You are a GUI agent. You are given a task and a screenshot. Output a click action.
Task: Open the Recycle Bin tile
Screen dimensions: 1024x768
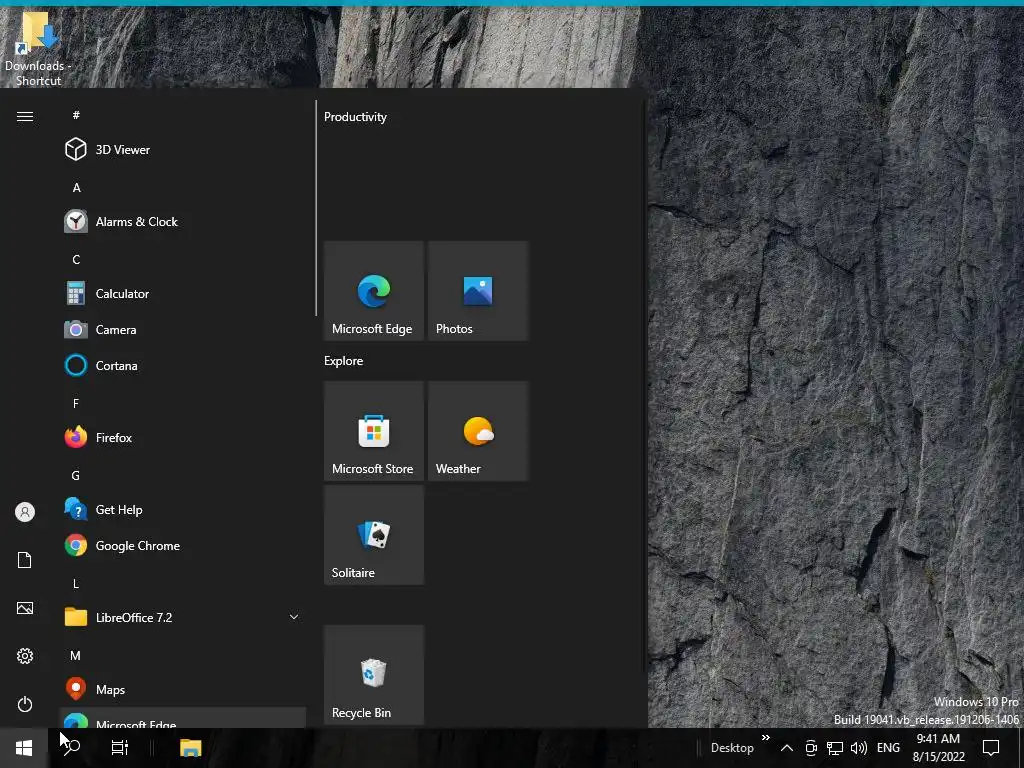click(374, 675)
